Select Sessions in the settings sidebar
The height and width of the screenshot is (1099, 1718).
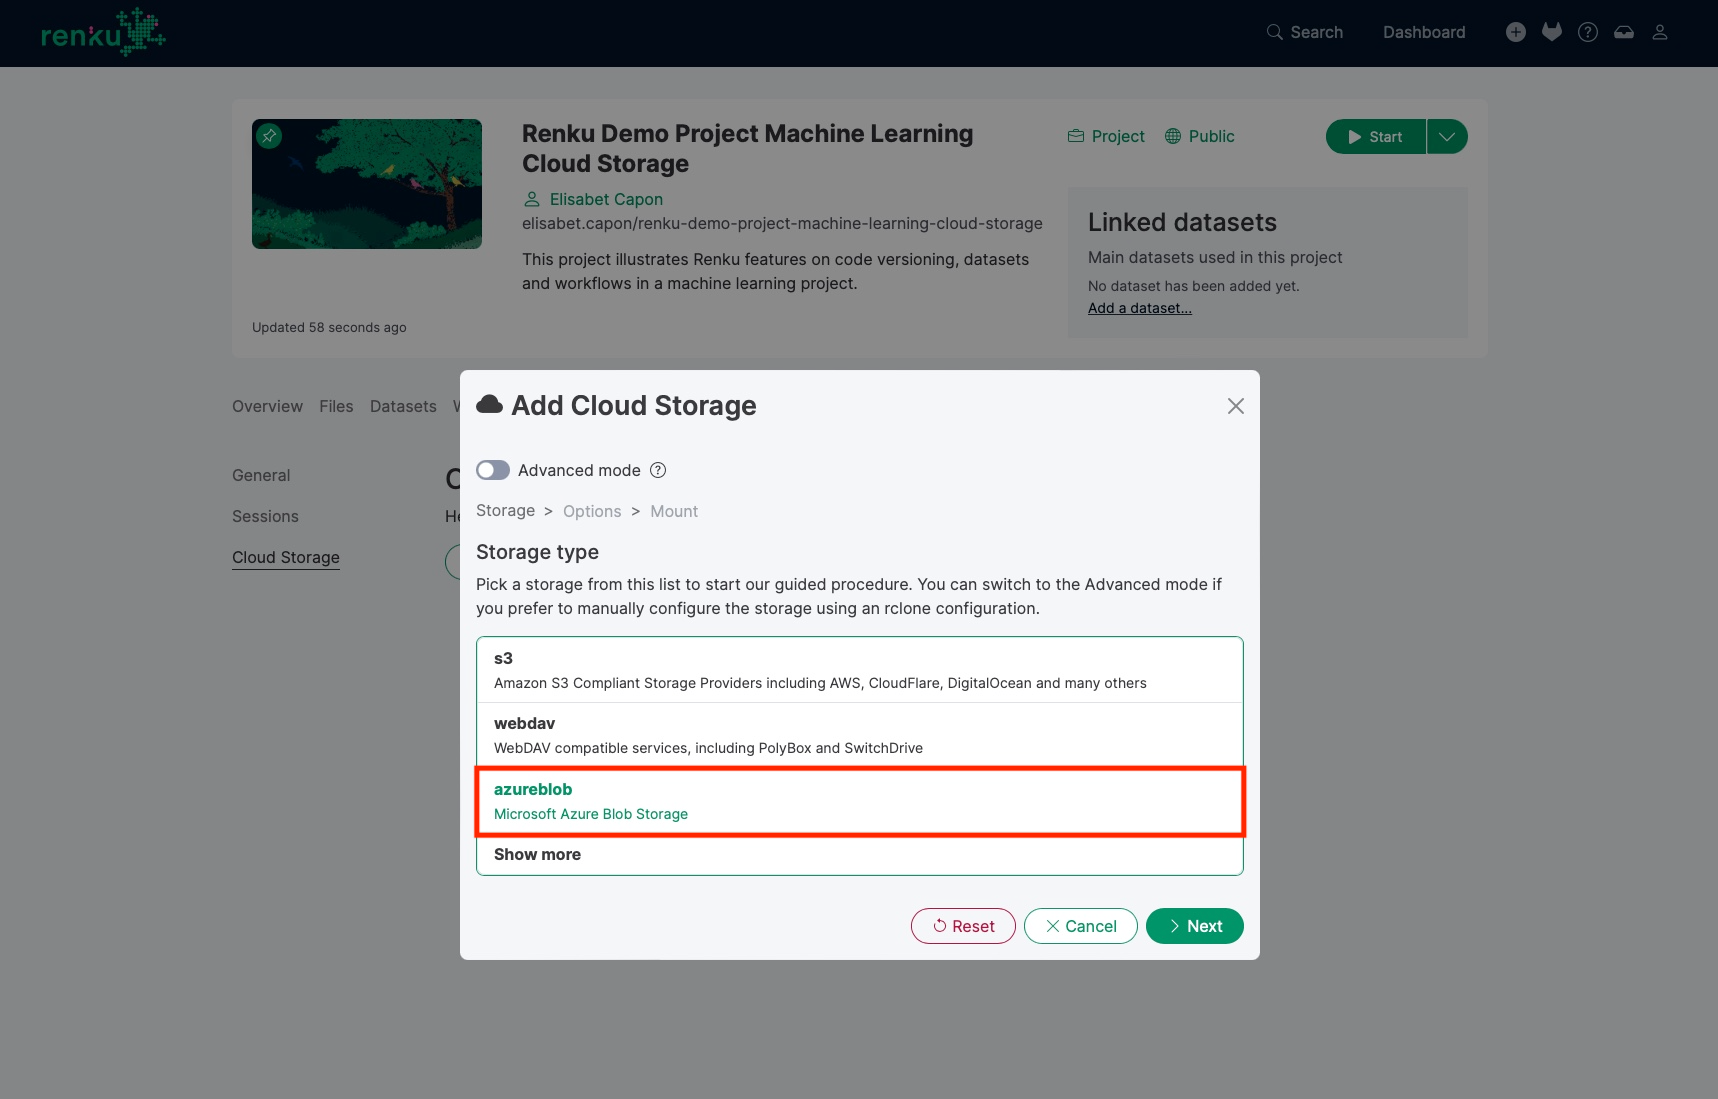click(x=265, y=516)
